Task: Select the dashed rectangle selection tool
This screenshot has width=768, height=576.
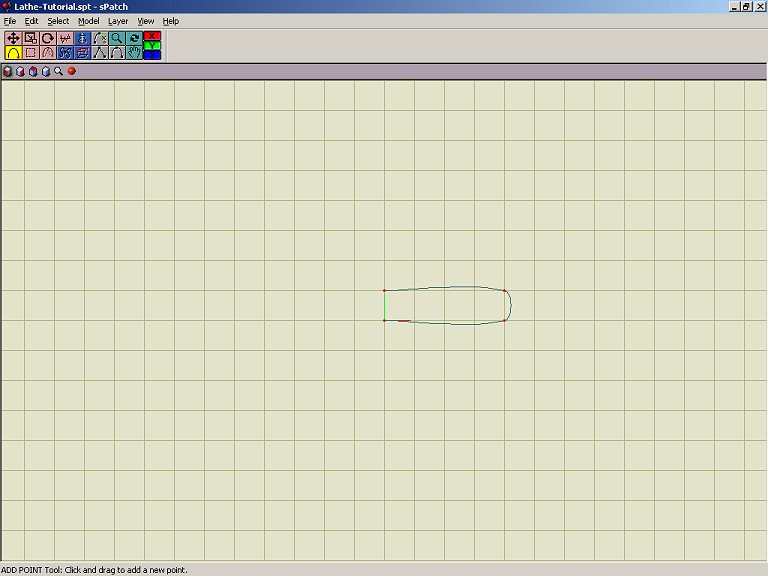Action: pyautogui.click(x=31, y=52)
